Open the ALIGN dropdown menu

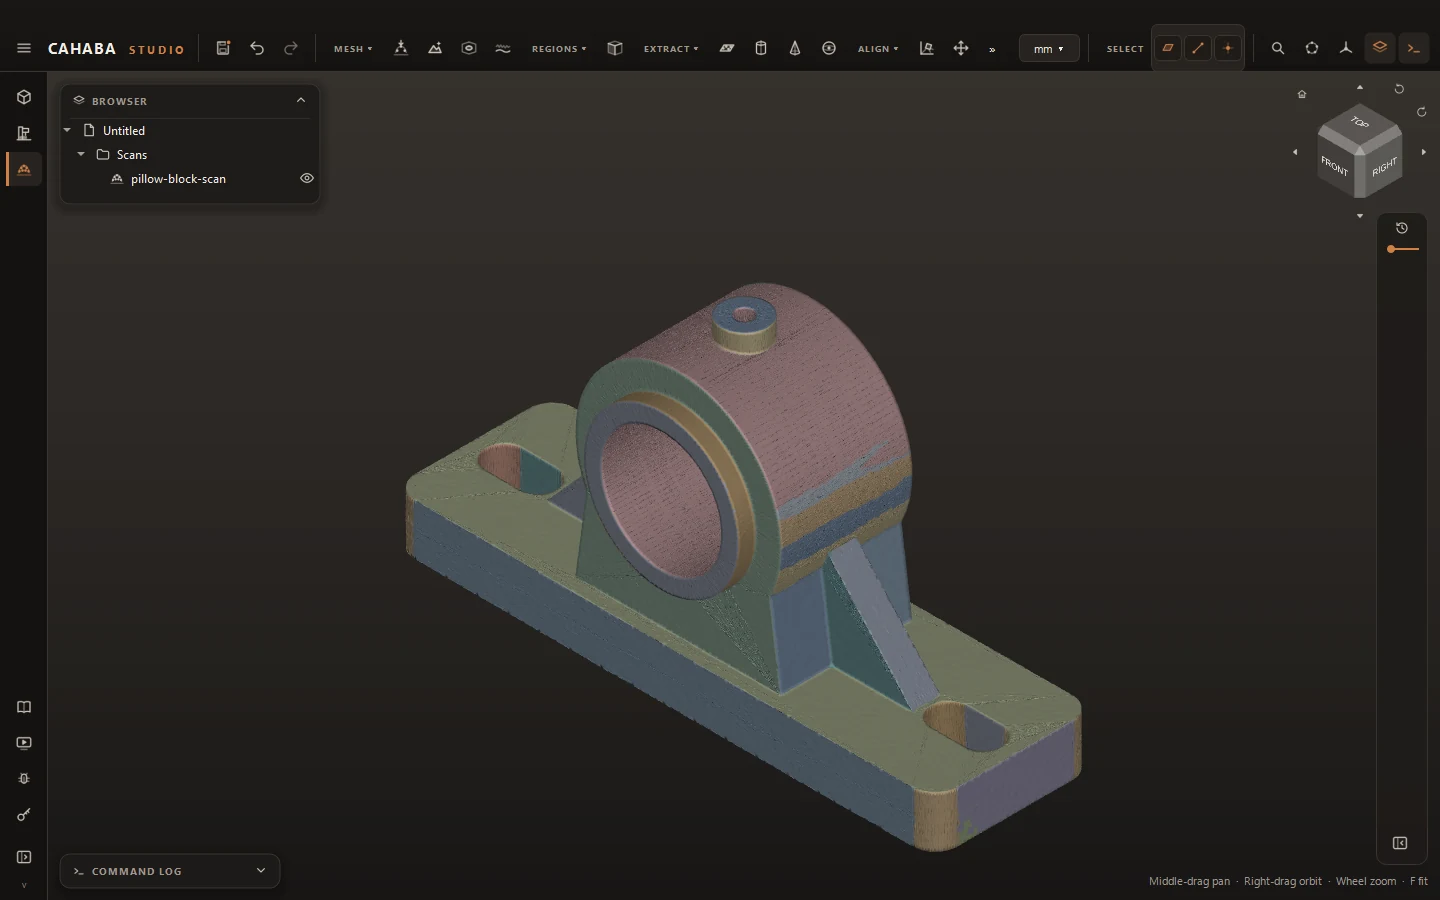pyautogui.click(x=878, y=49)
